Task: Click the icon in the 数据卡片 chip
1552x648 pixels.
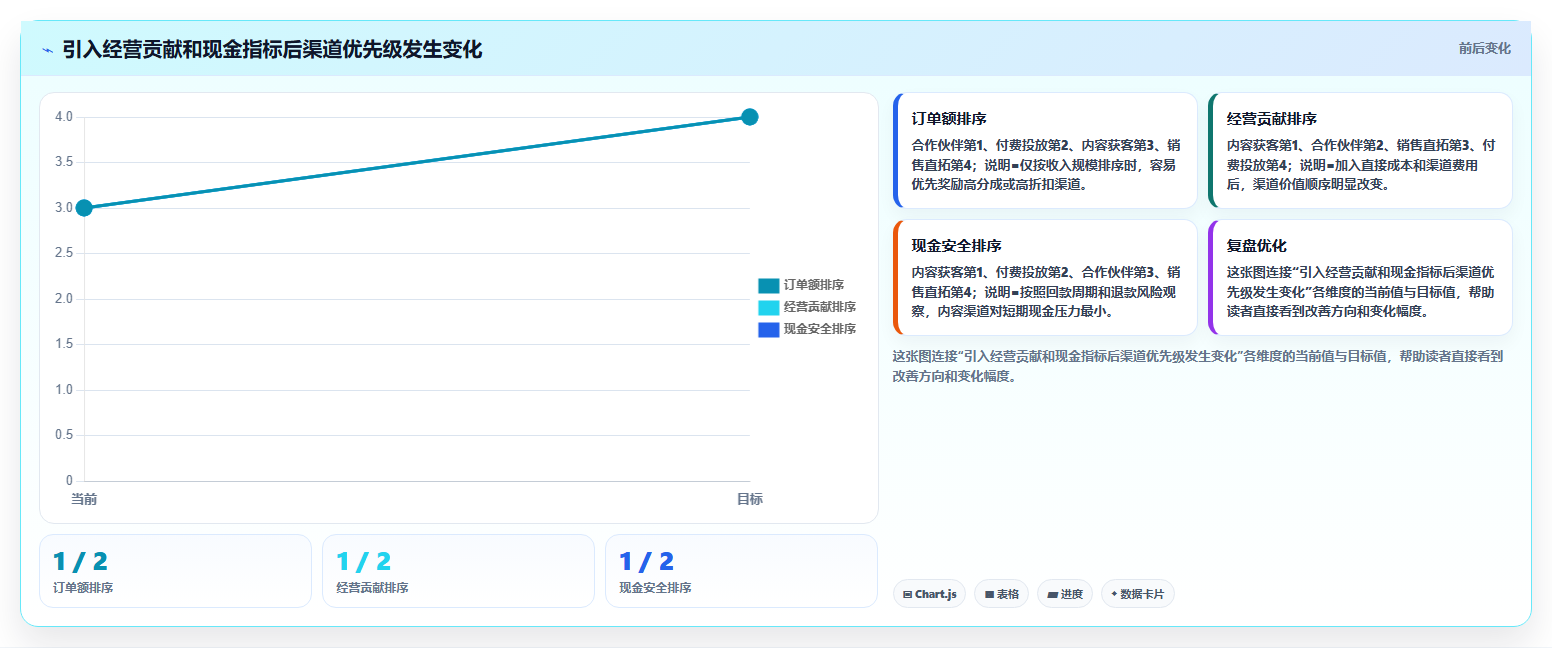Action: 1114,594
